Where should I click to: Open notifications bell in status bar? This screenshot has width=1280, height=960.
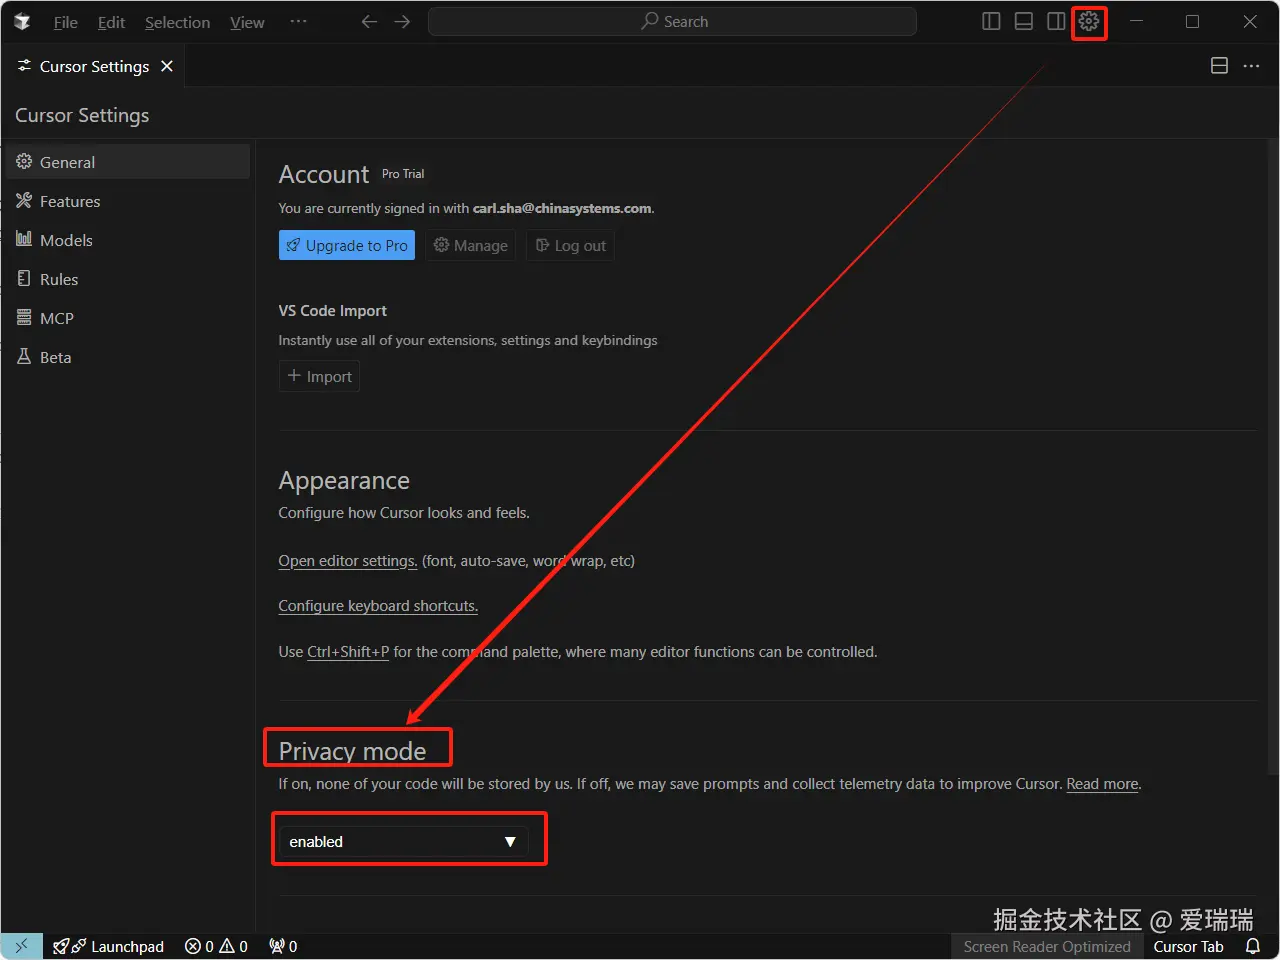coord(1253,946)
